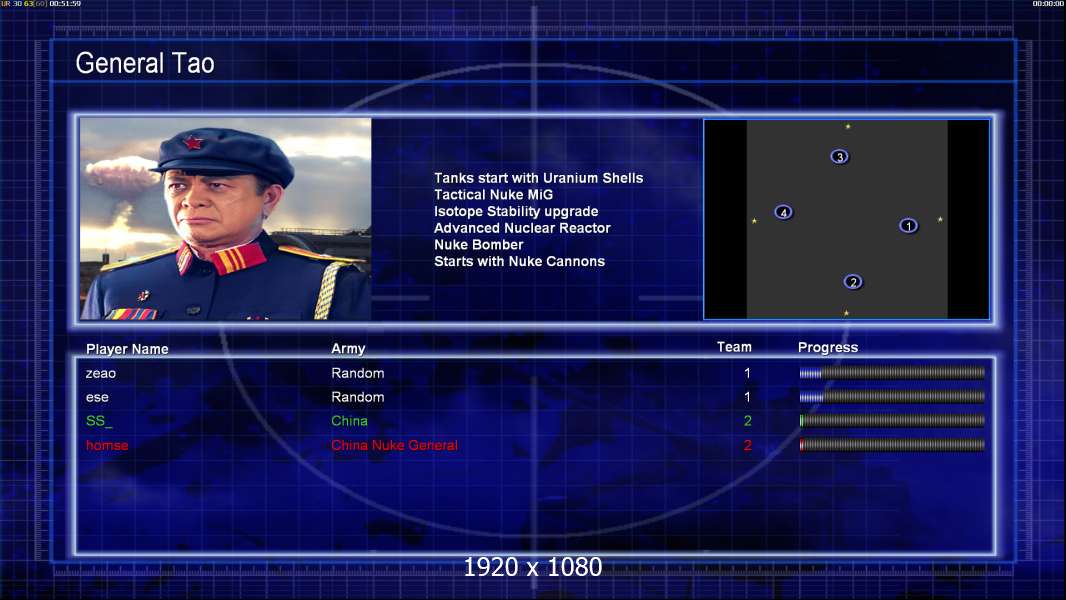Viewport: 1066px width, 600px height.
Task: Click the yellow star at the minimap bottom
Action: [846, 313]
